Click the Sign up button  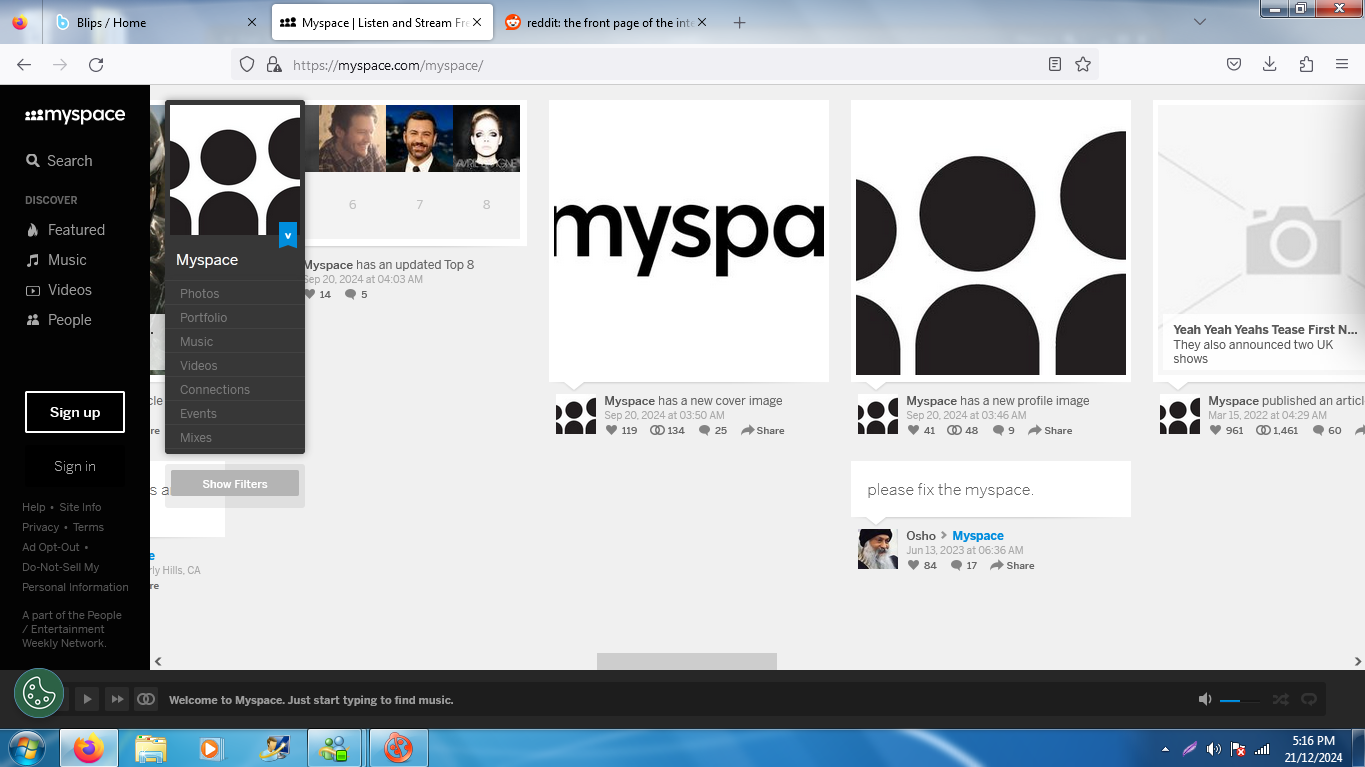75,412
